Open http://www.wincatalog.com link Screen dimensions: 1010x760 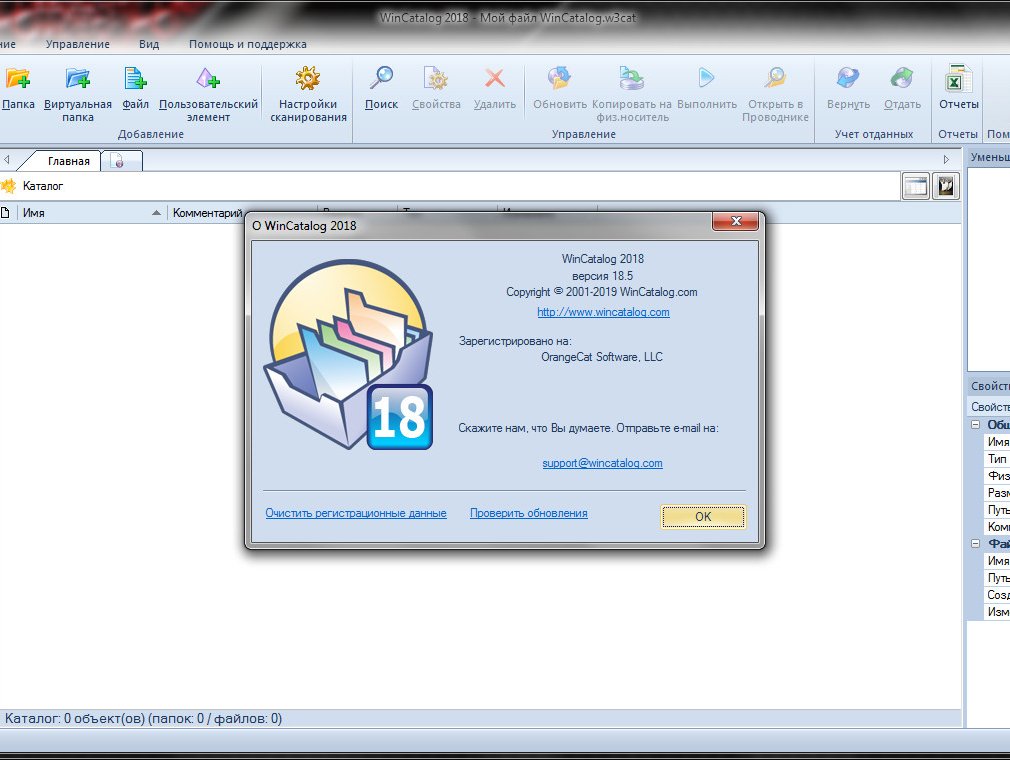click(x=603, y=312)
